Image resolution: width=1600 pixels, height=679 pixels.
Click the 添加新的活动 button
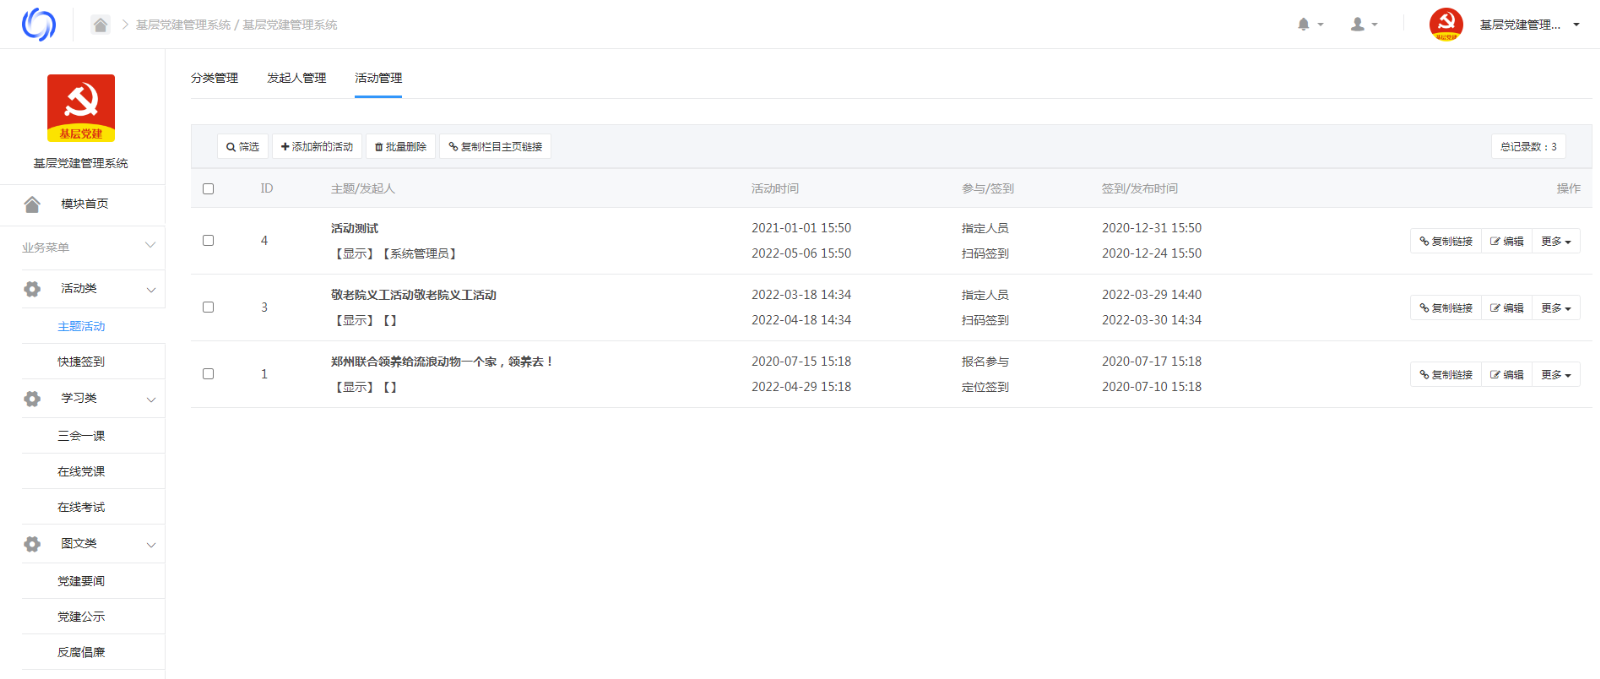[x=317, y=147]
